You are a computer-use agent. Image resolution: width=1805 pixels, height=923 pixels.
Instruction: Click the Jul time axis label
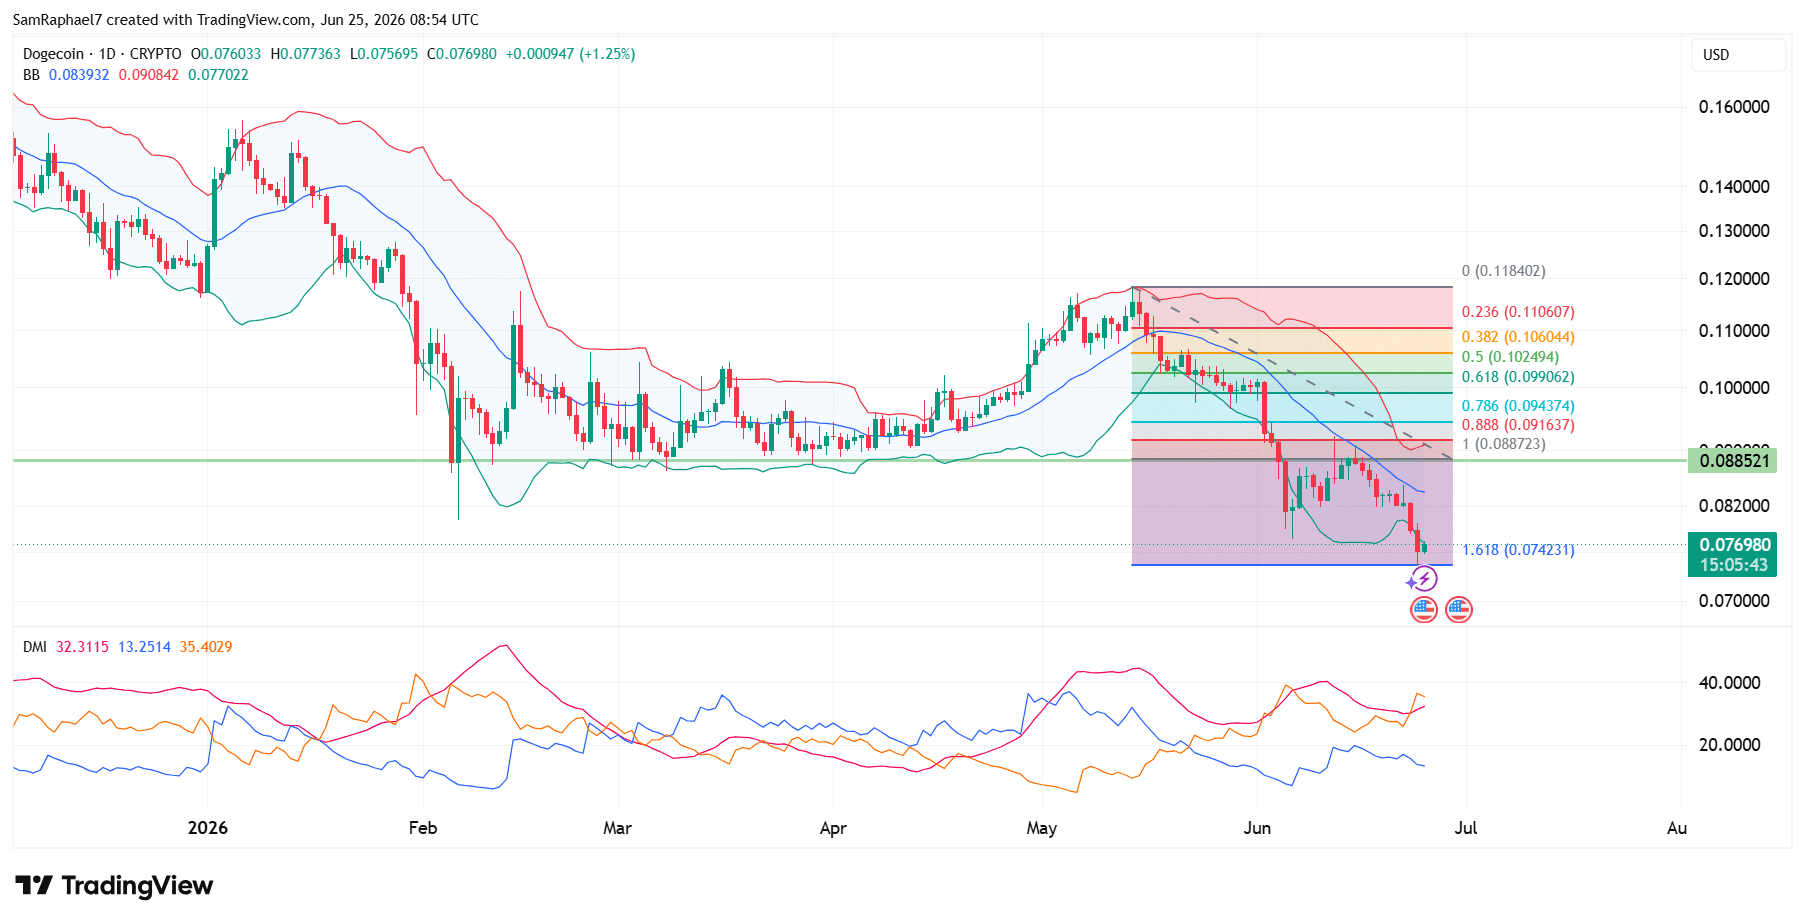point(1466,828)
